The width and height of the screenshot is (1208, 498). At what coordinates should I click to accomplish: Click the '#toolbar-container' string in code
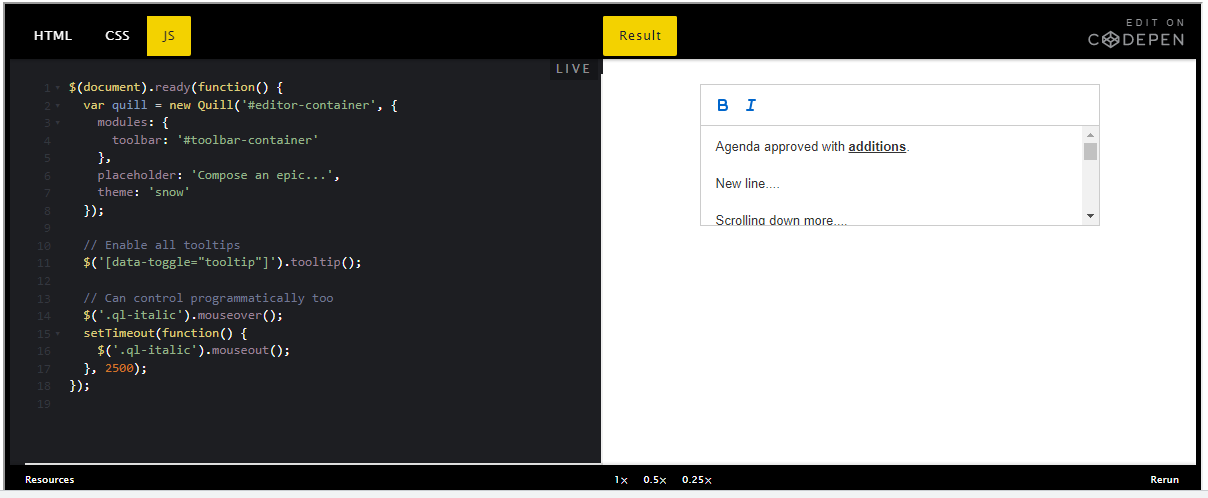248,140
